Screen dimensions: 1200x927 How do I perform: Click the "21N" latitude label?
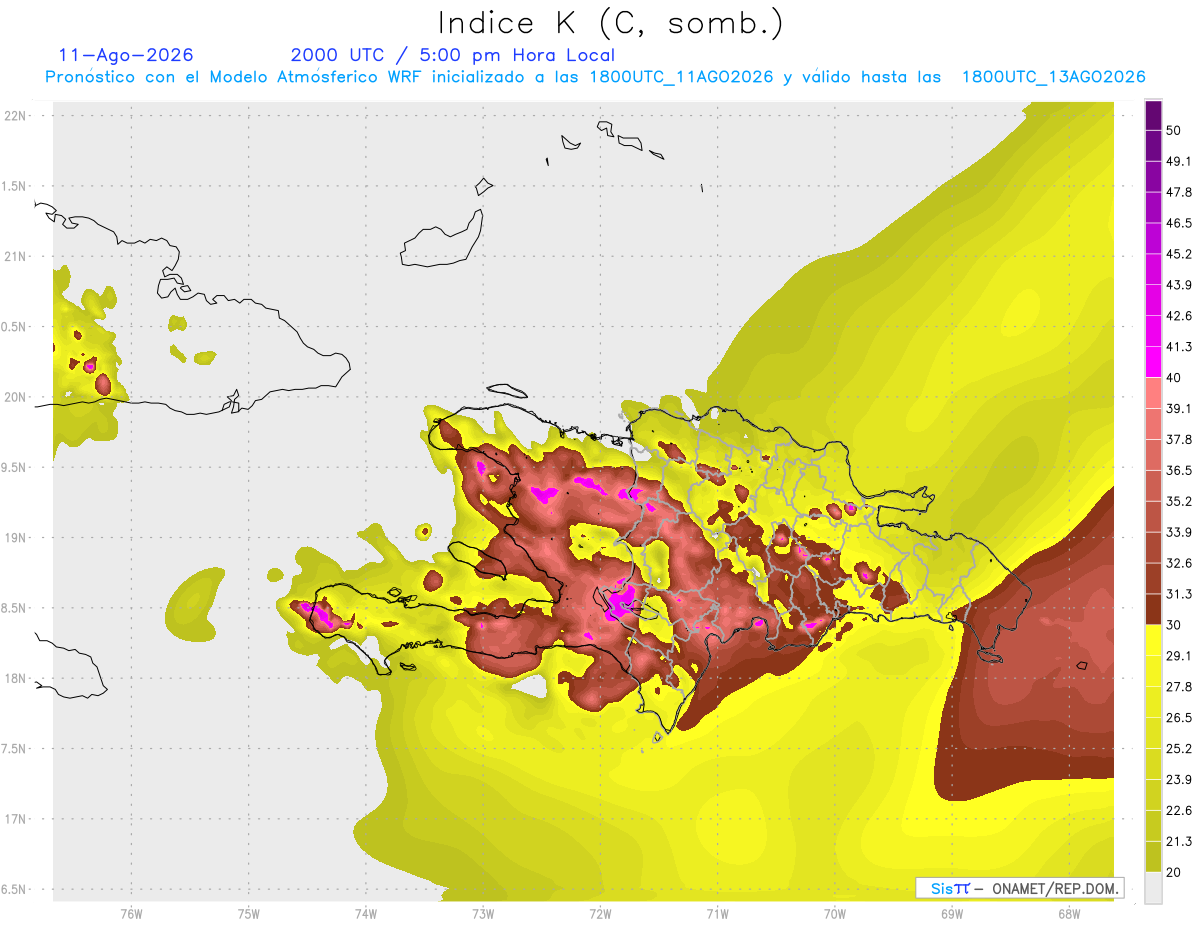pyautogui.click(x=16, y=256)
